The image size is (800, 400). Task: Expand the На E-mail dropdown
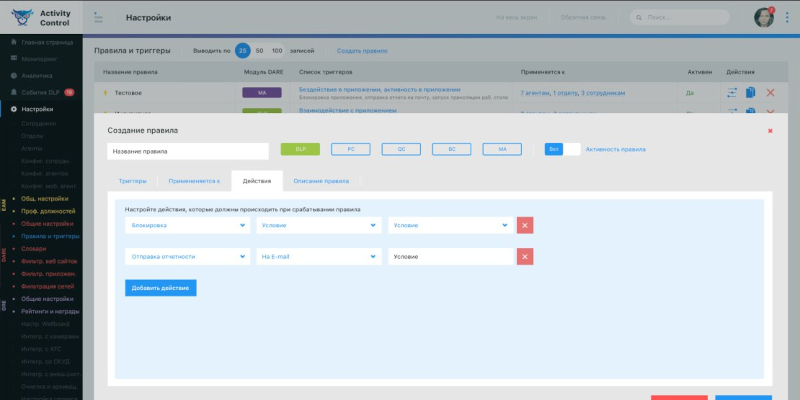tap(318, 257)
